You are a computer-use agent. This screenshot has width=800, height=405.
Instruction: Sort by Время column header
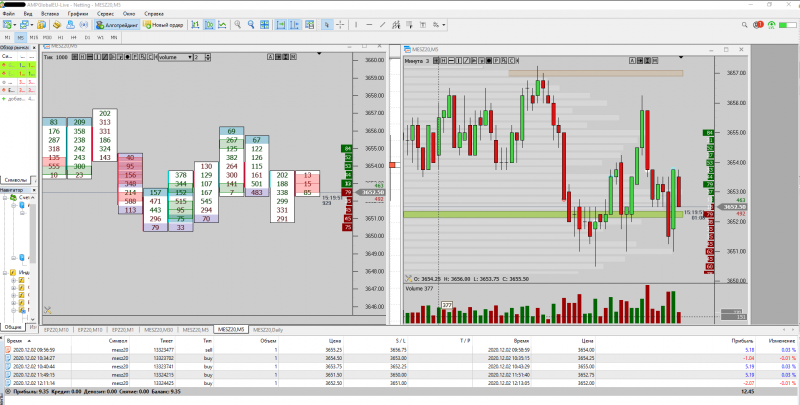[15, 340]
